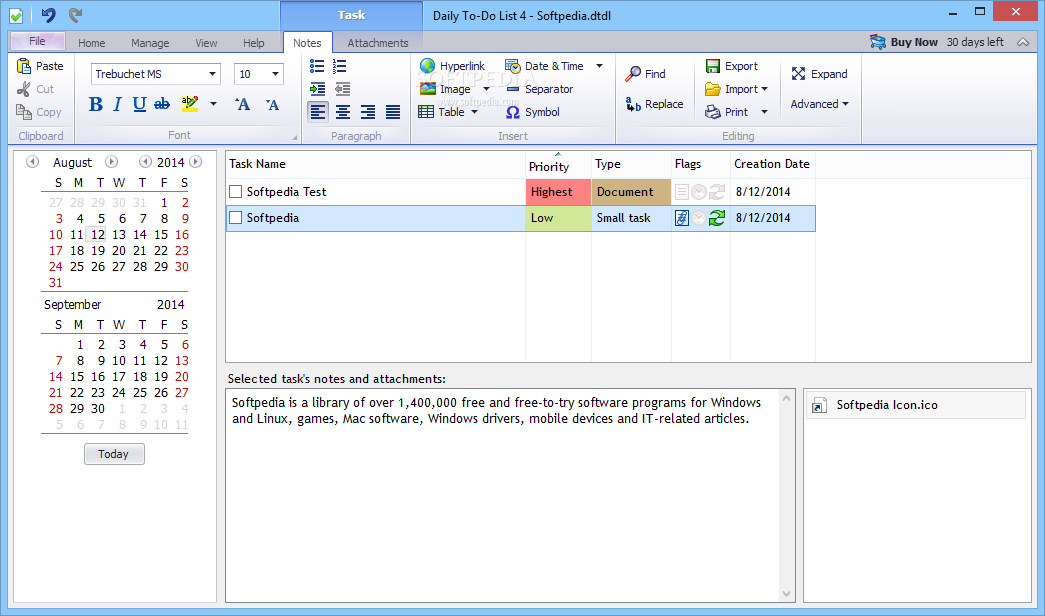This screenshot has width=1045, height=616.
Task: Apply Bold formatting
Action: 95,104
